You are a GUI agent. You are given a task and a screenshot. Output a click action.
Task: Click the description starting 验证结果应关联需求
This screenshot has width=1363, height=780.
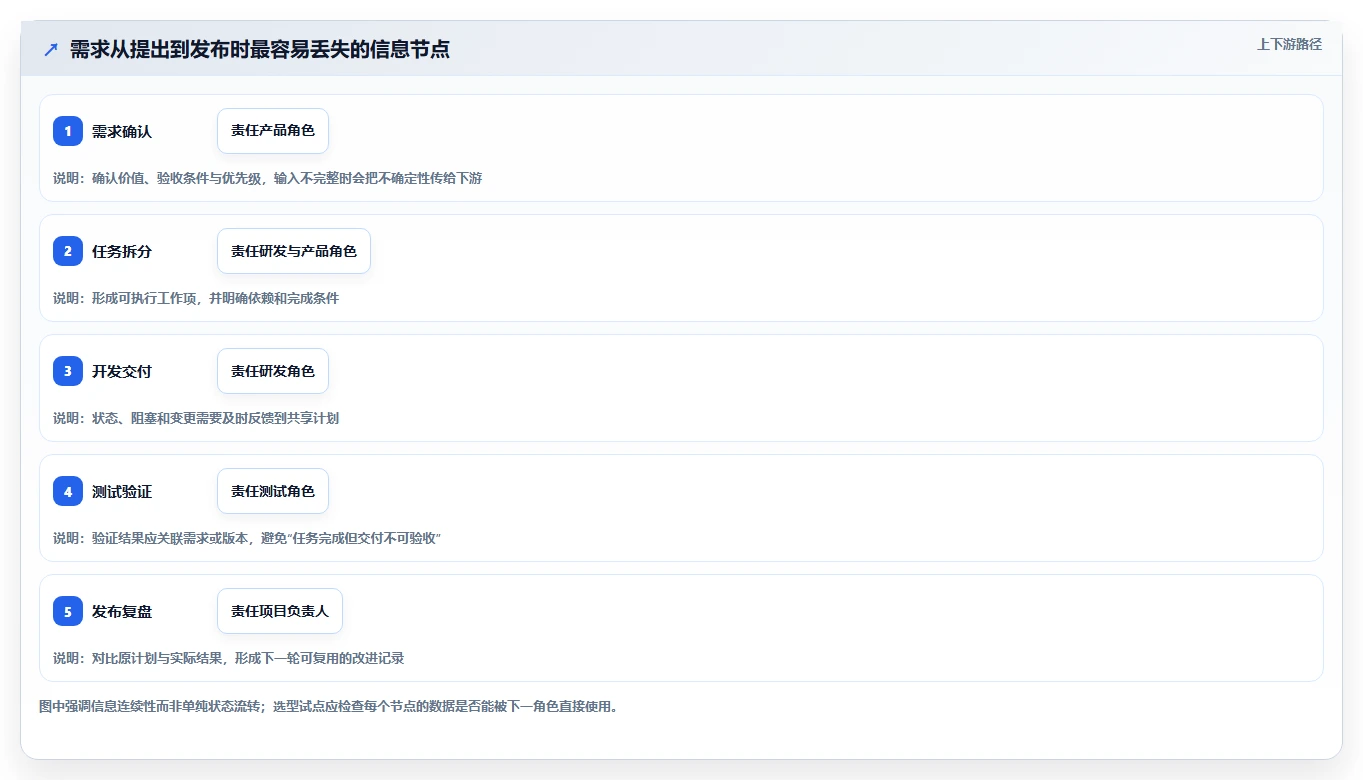[248, 538]
